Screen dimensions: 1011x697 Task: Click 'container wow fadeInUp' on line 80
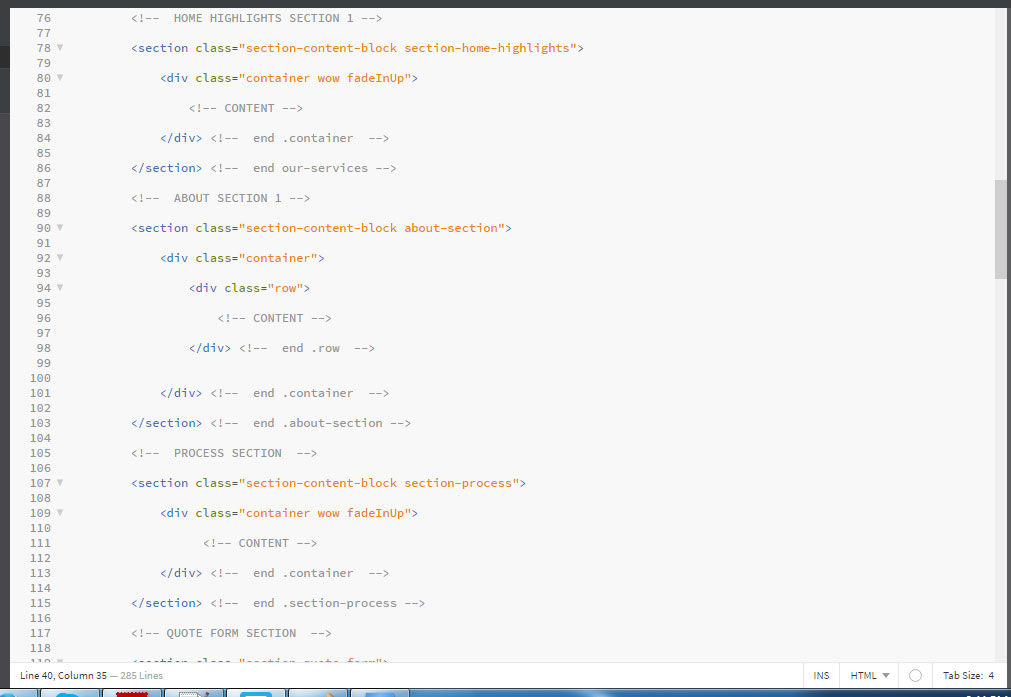tap(325, 78)
